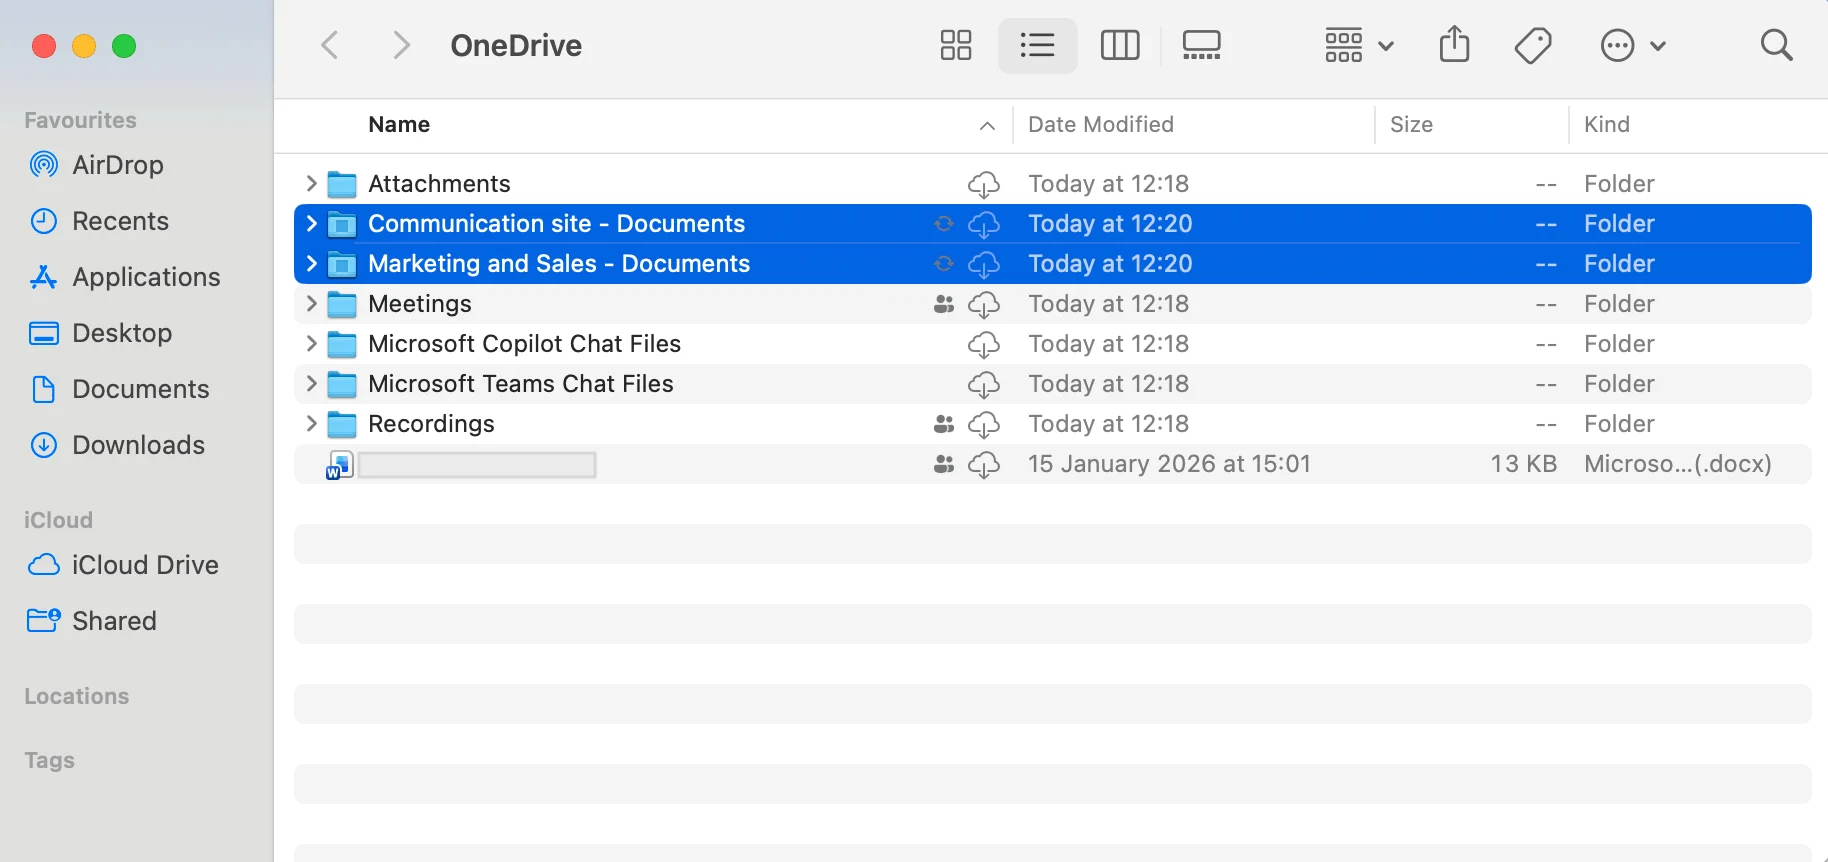This screenshot has width=1828, height=862.
Task: Expand Microsoft Teams Chat Files folder
Action: click(x=311, y=383)
